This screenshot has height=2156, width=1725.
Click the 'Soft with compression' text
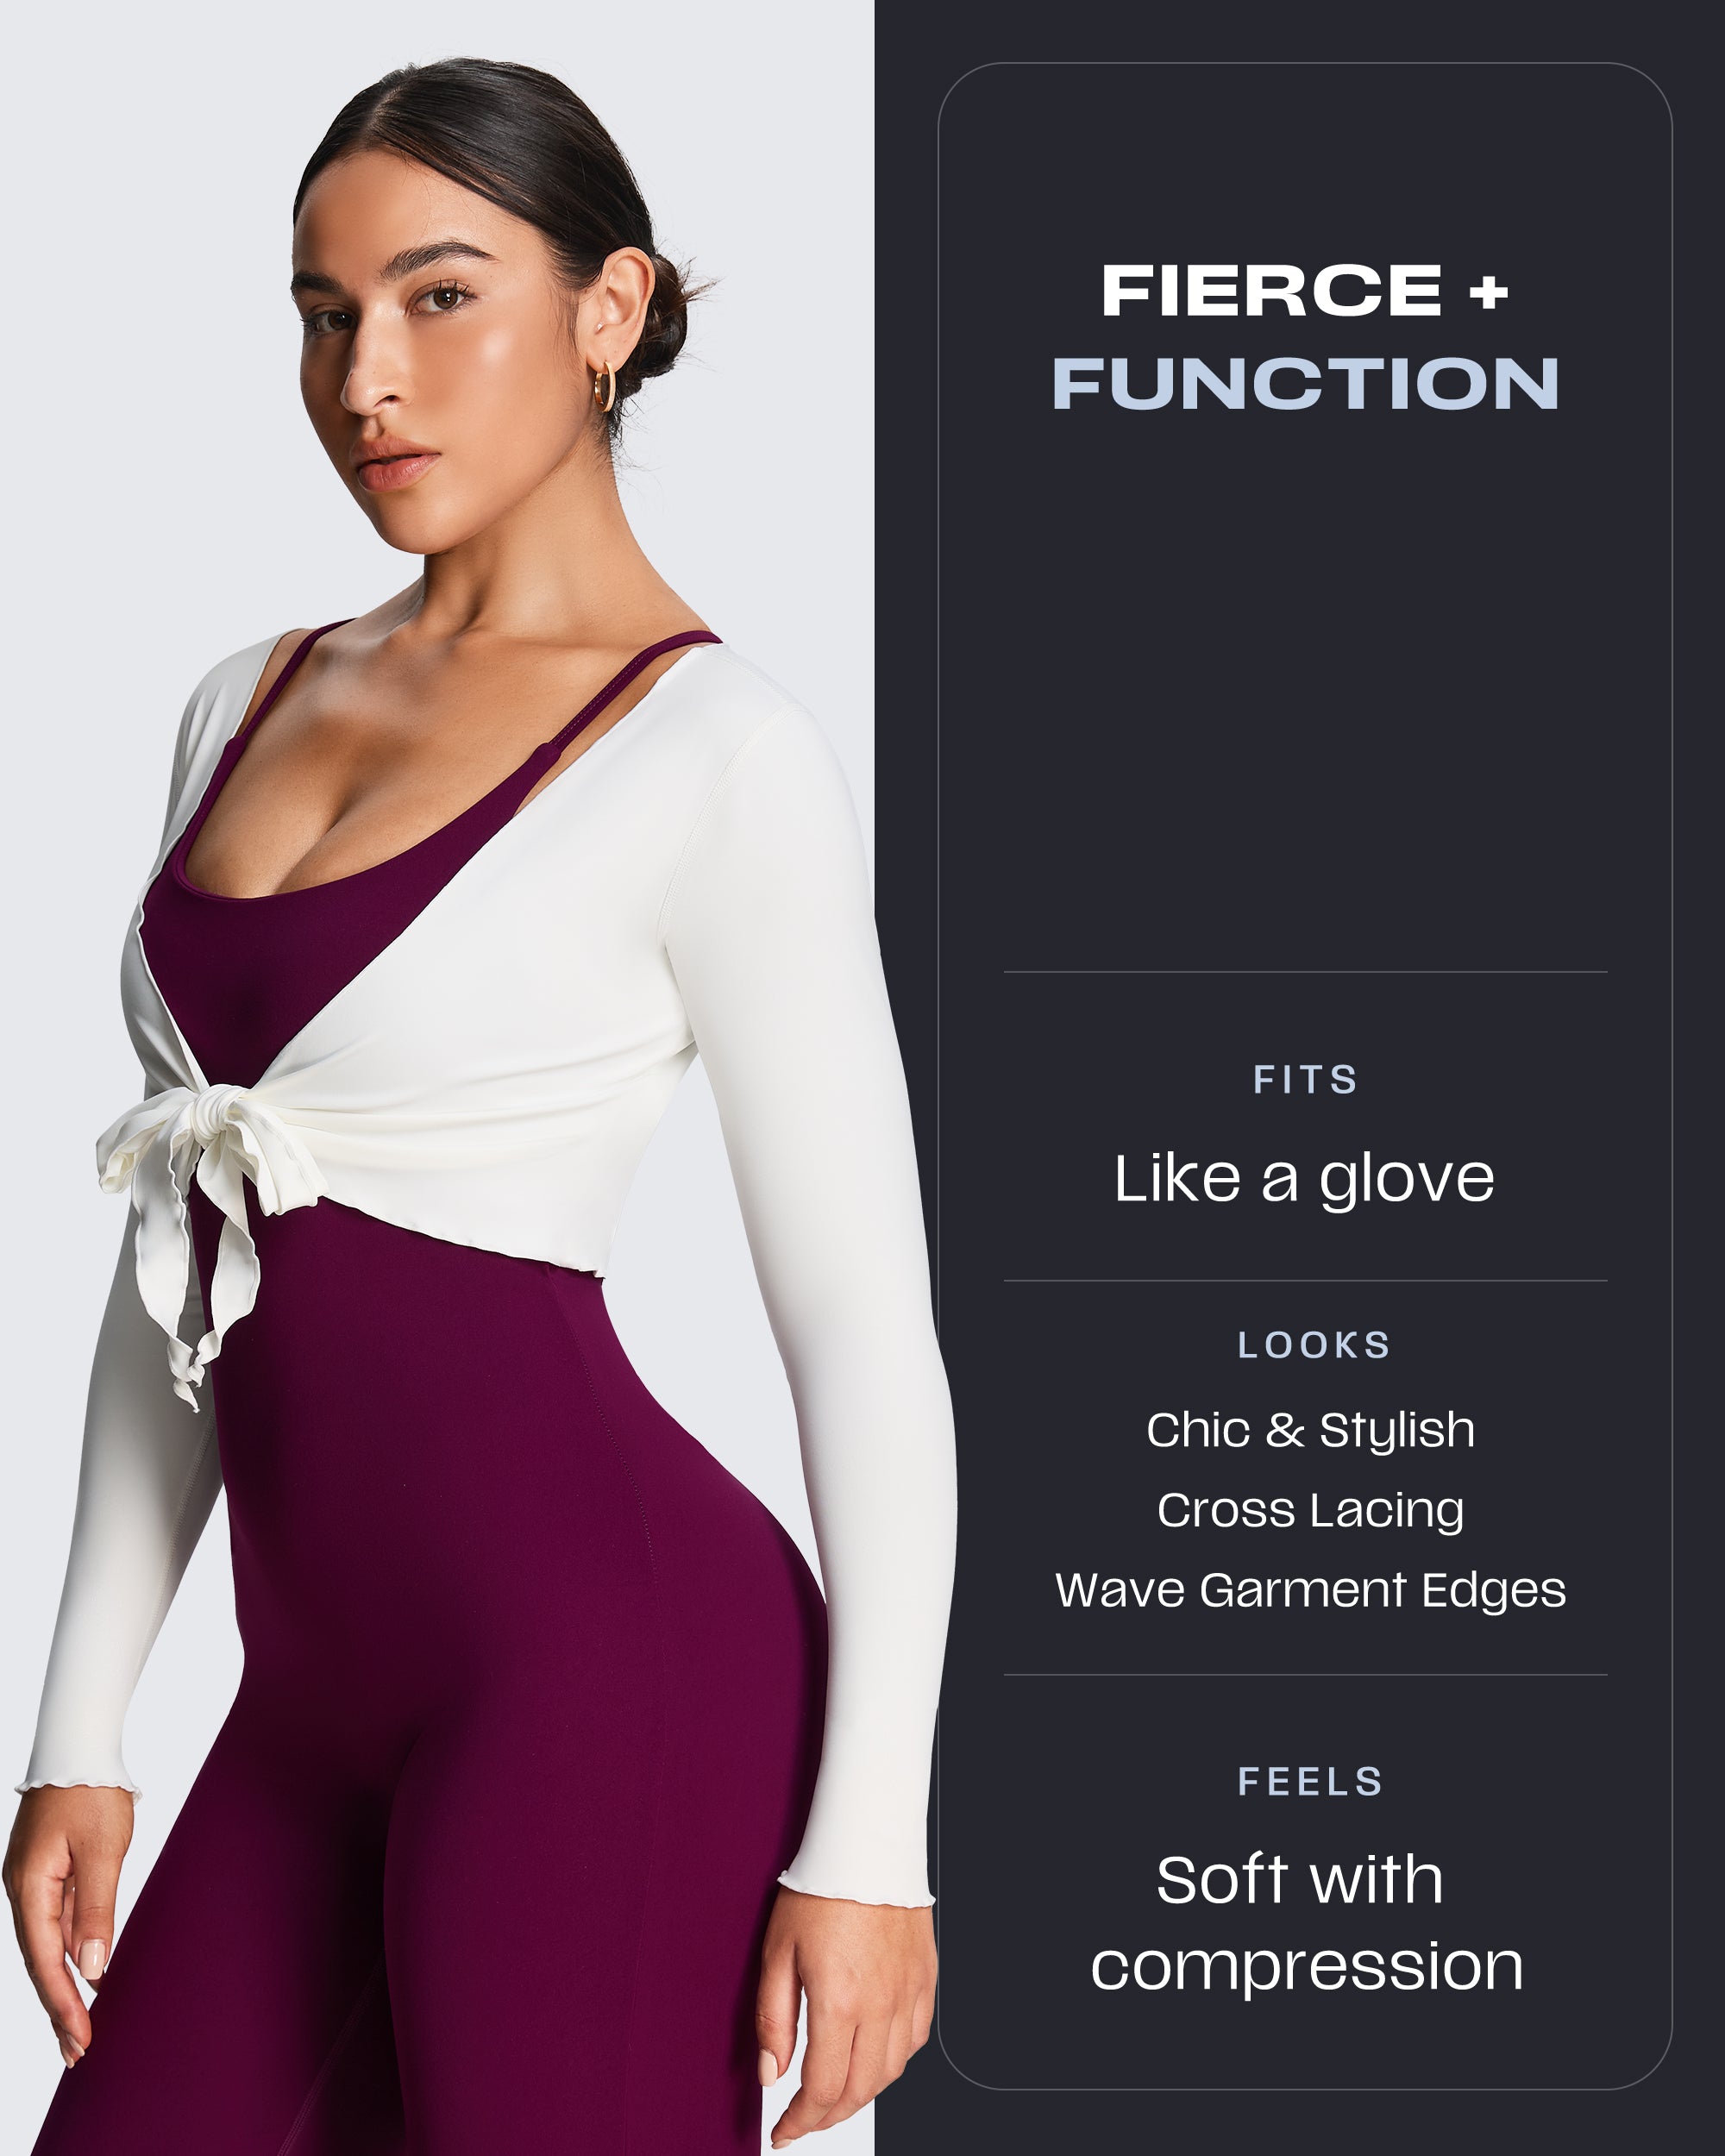click(1306, 1924)
